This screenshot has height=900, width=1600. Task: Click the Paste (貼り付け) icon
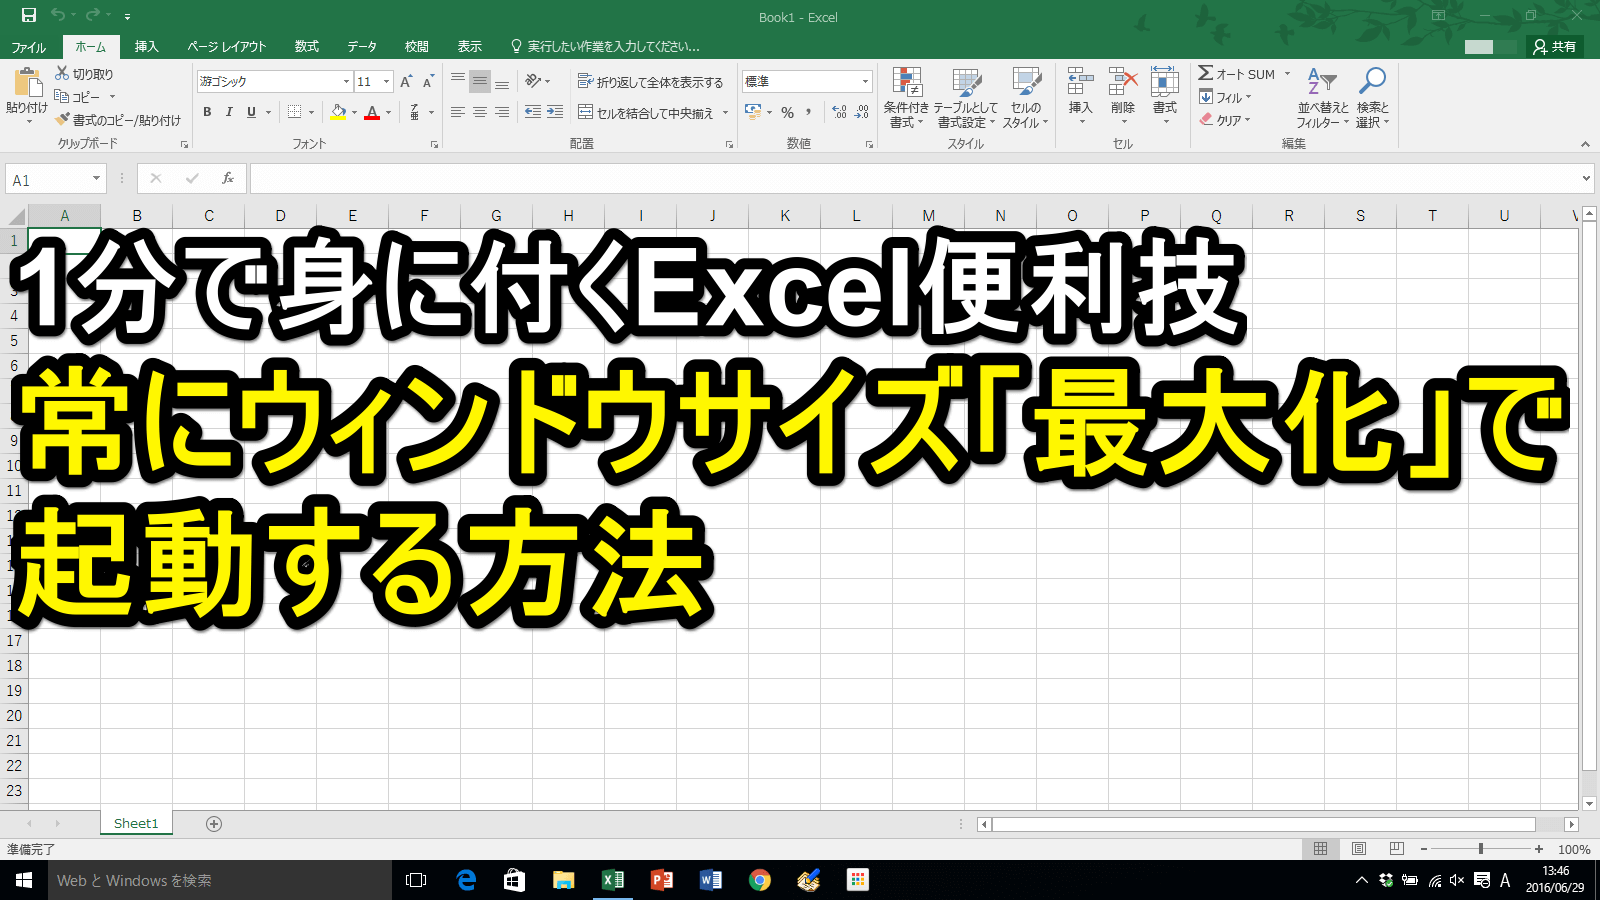click(x=27, y=83)
